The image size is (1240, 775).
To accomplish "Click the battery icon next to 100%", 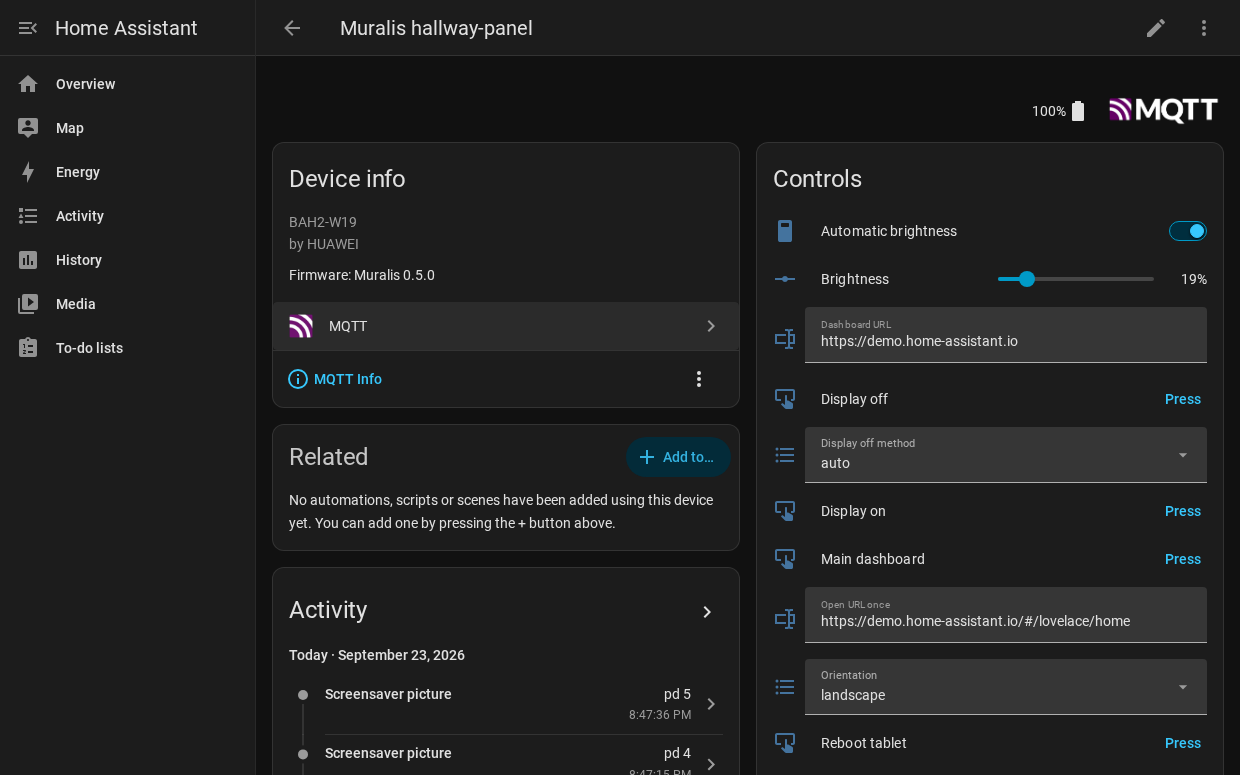I will pyautogui.click(x=1078, y=111).
